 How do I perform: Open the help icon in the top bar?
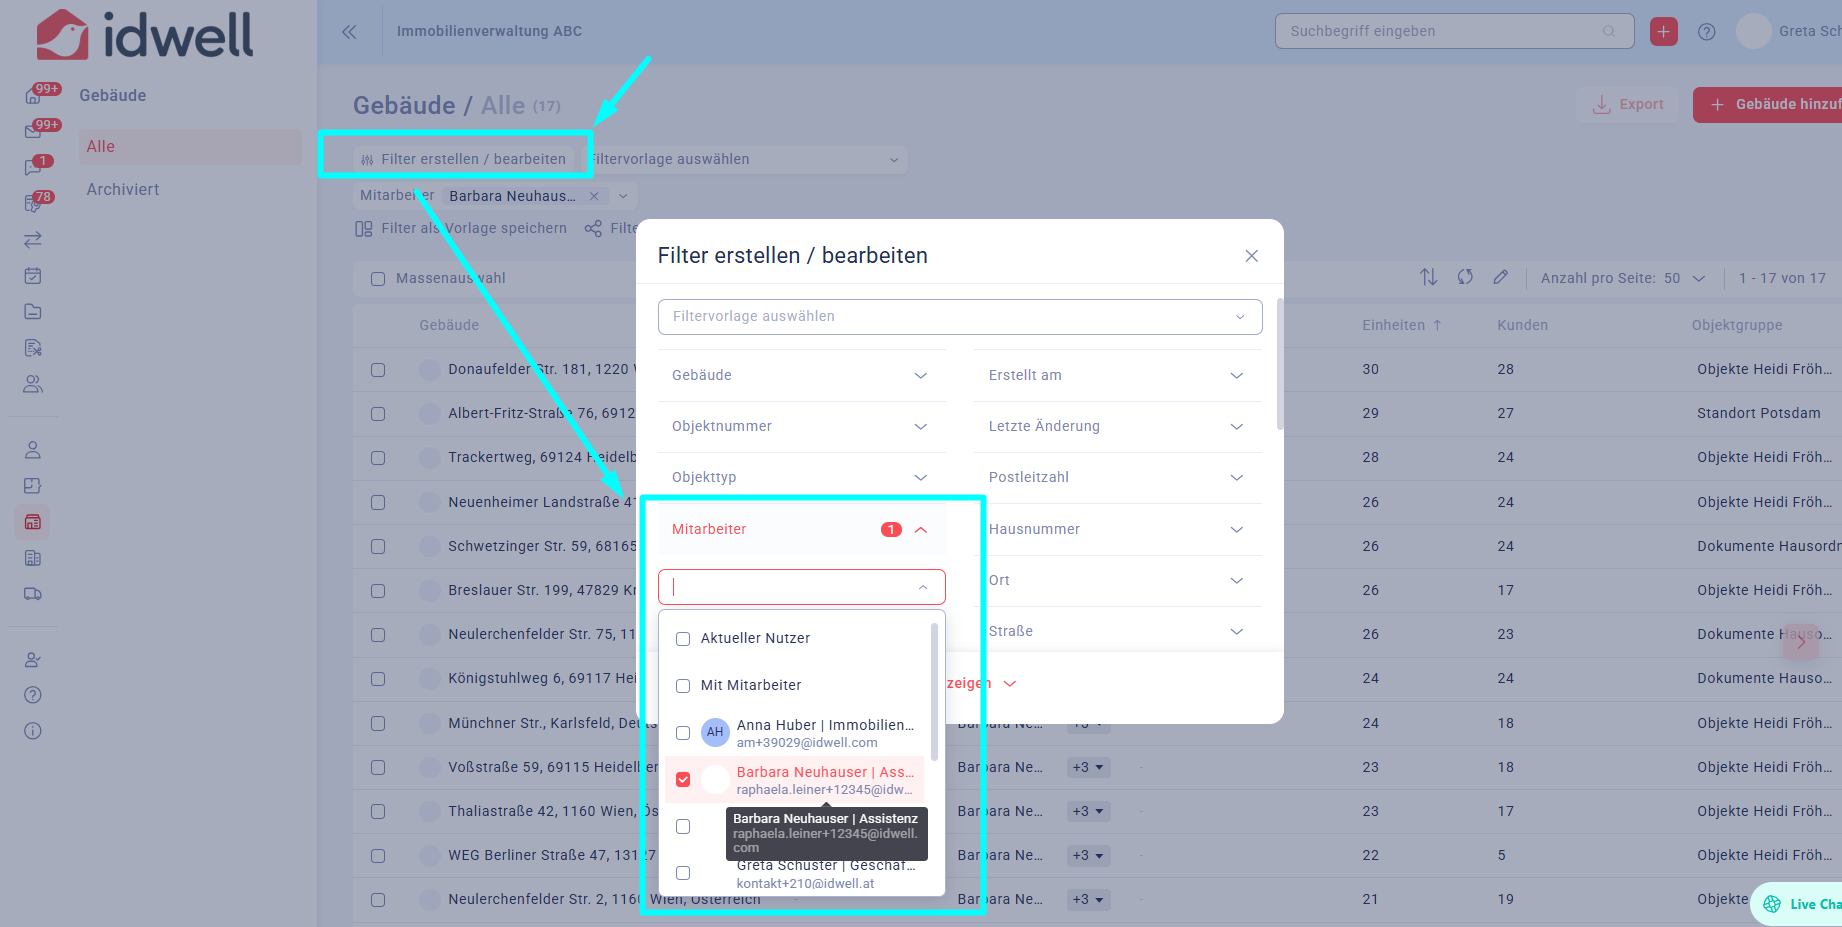pos(1707,32)
